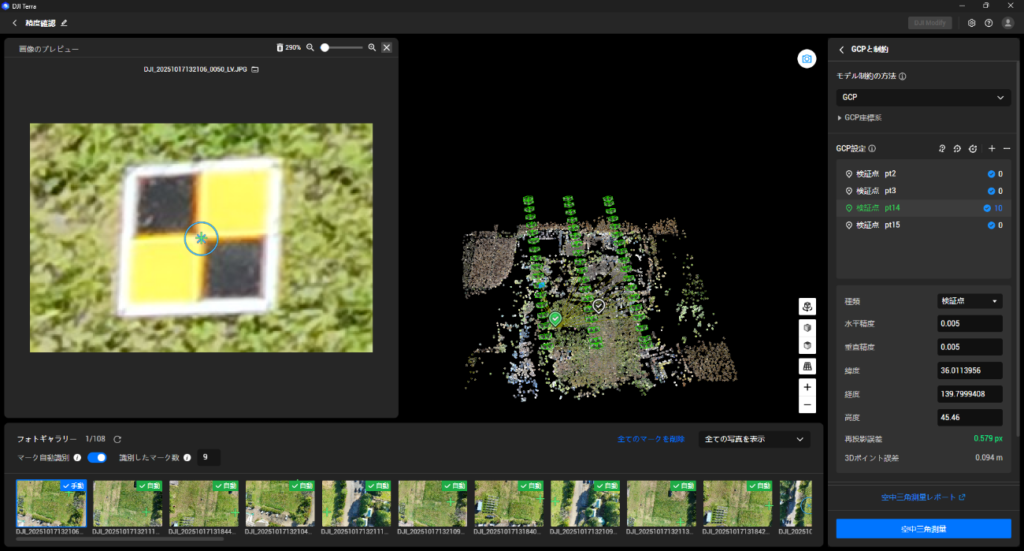The width and height of the screenshot is (1024, 551).
Task: Zoom out the 3D view with the minus button
Action: (x=806, y=405)
